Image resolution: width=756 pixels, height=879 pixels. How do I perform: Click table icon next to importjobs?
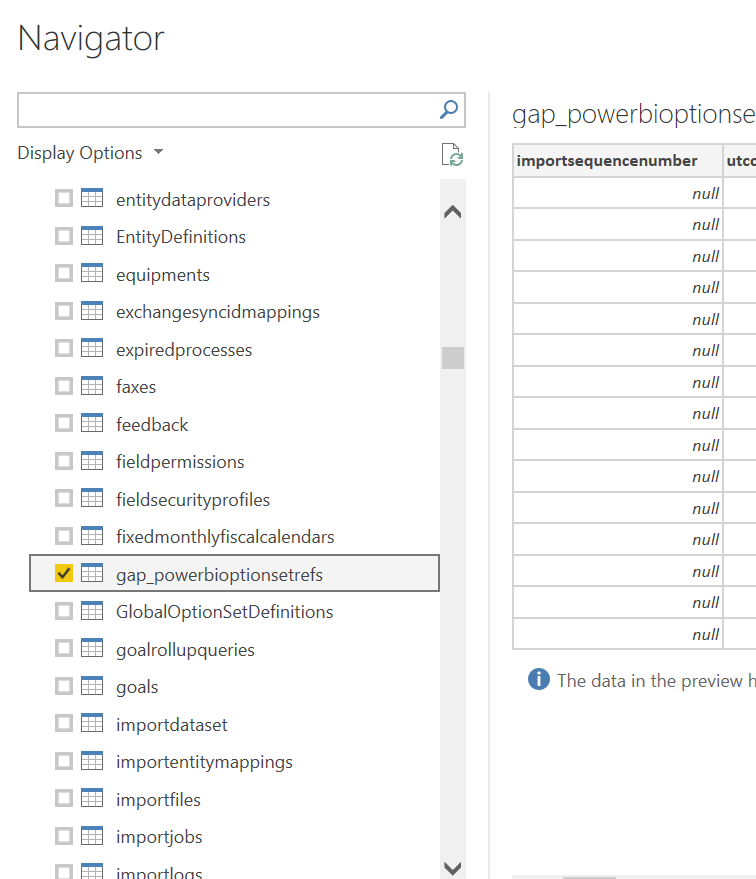92,835
